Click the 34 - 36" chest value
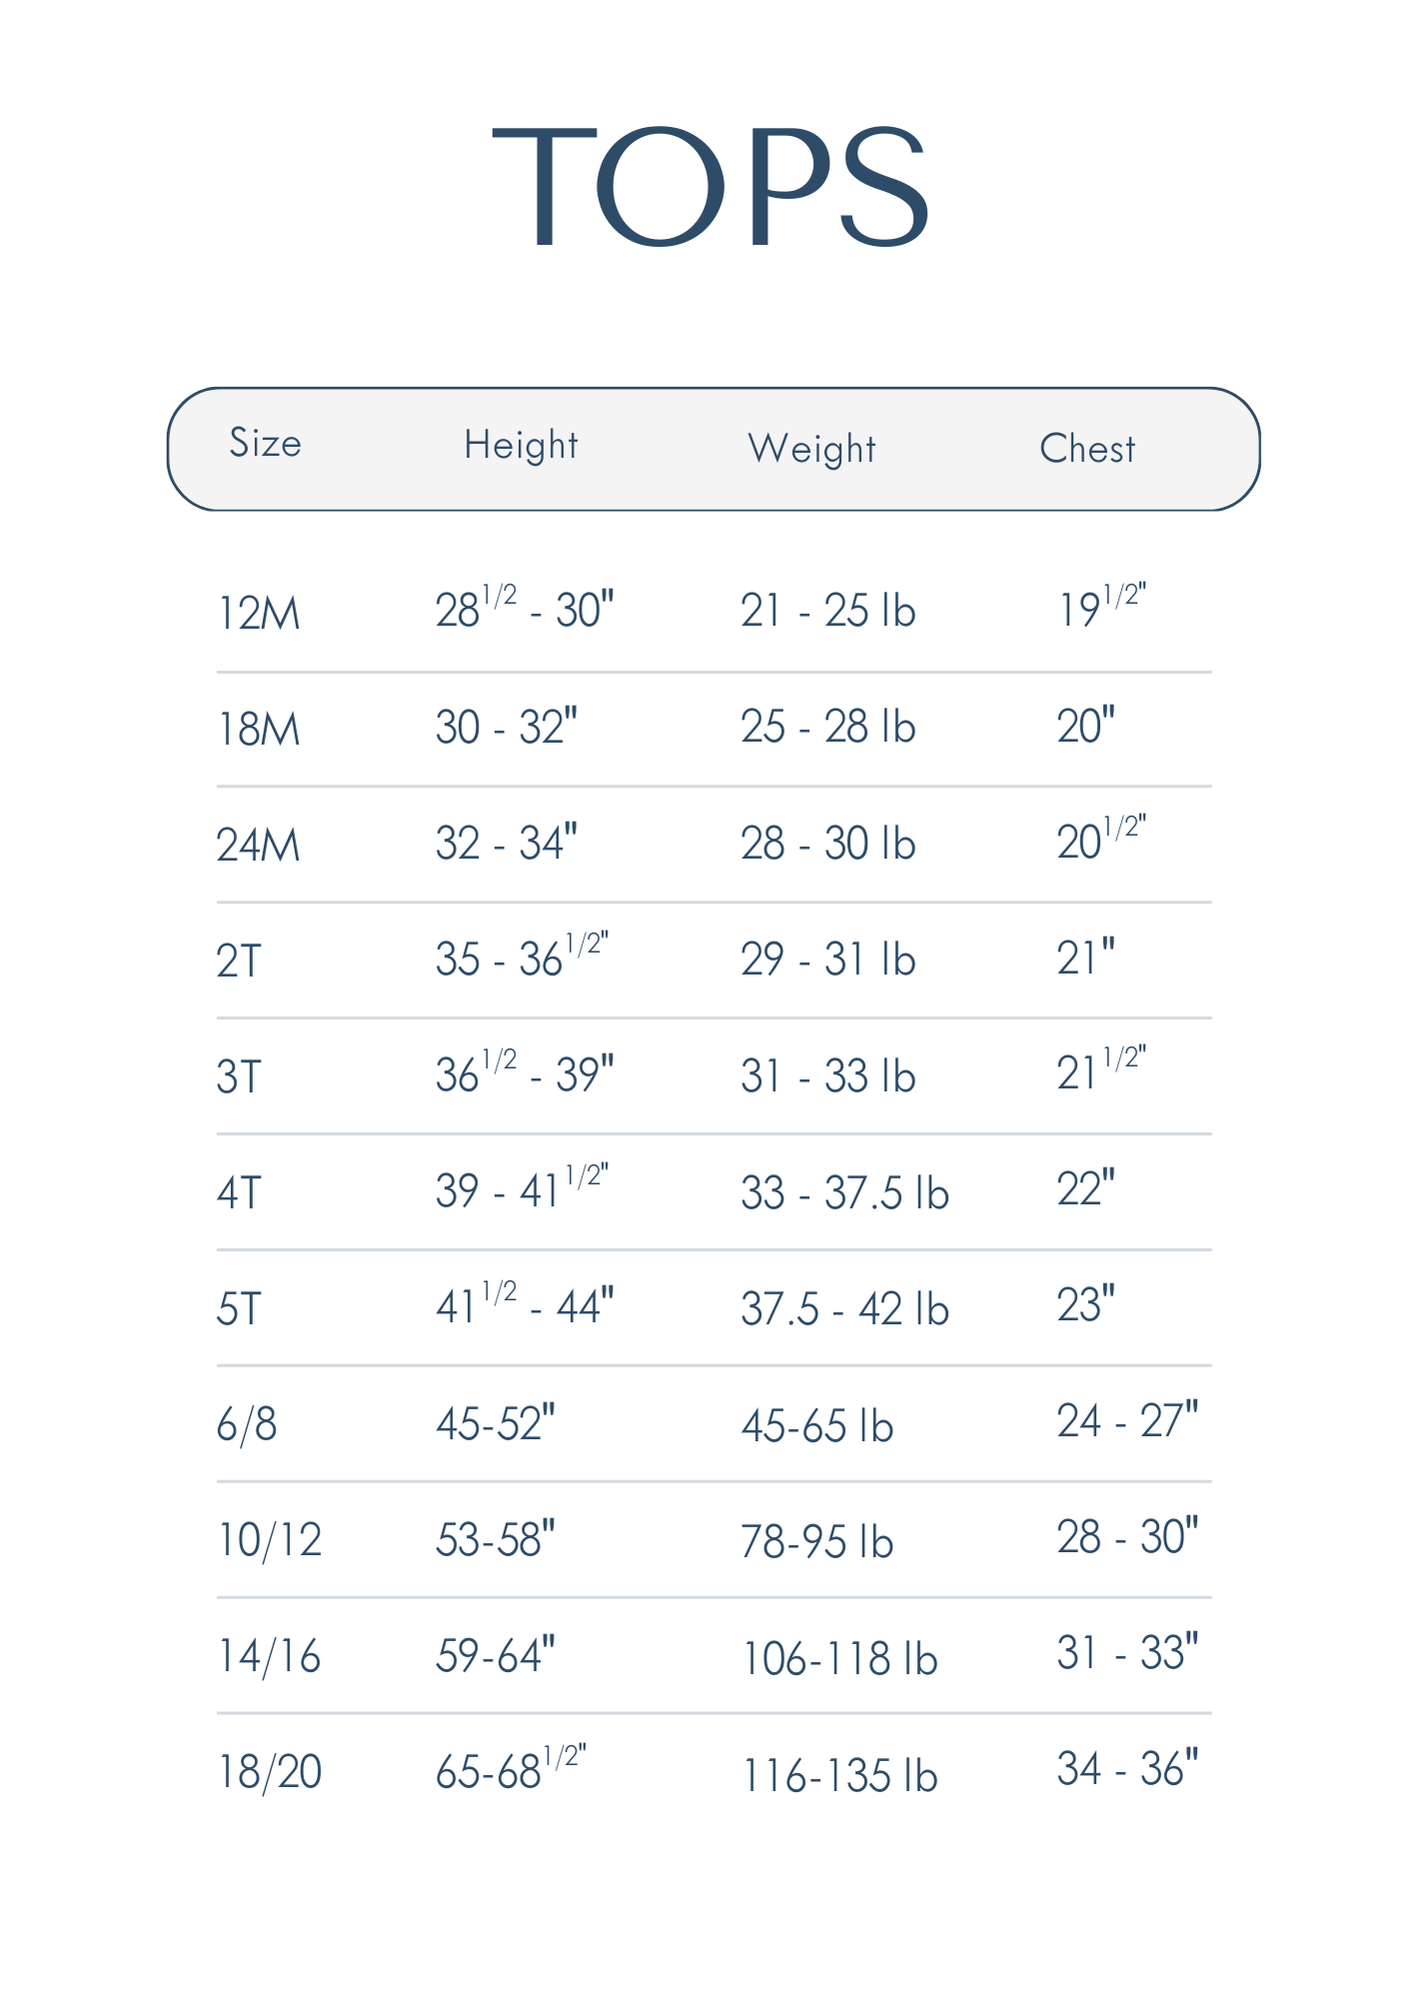 [x=1127, y=1769]
